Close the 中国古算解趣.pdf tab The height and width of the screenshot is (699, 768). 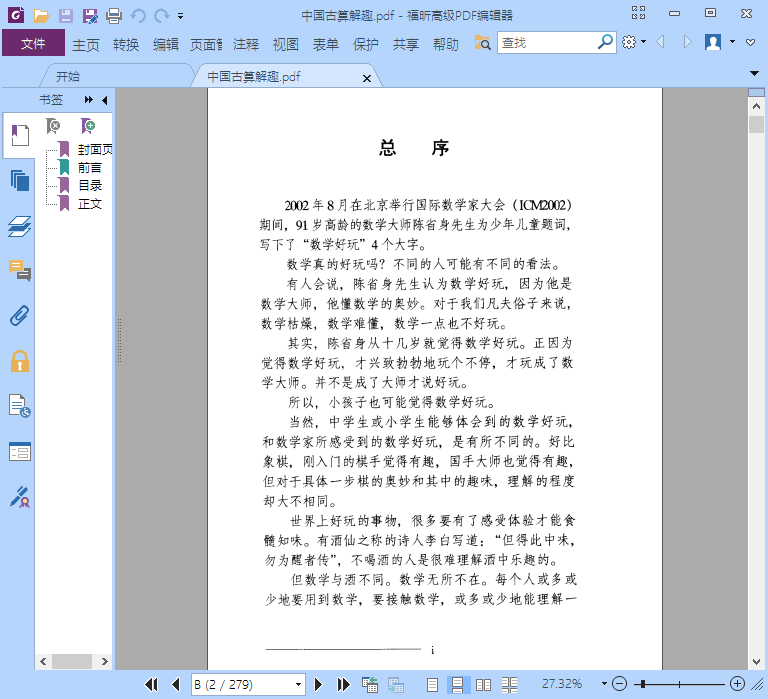coord(366,78)
